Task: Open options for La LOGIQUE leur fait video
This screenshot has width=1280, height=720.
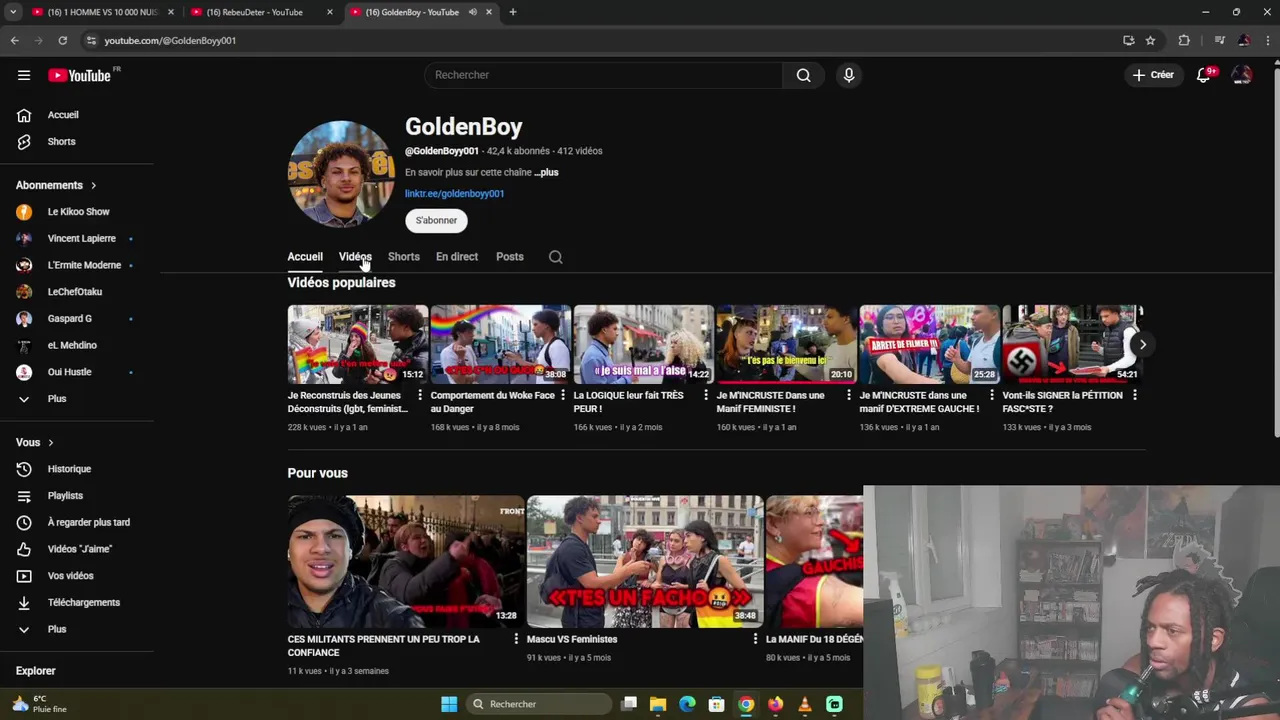Action: point(706,396)
